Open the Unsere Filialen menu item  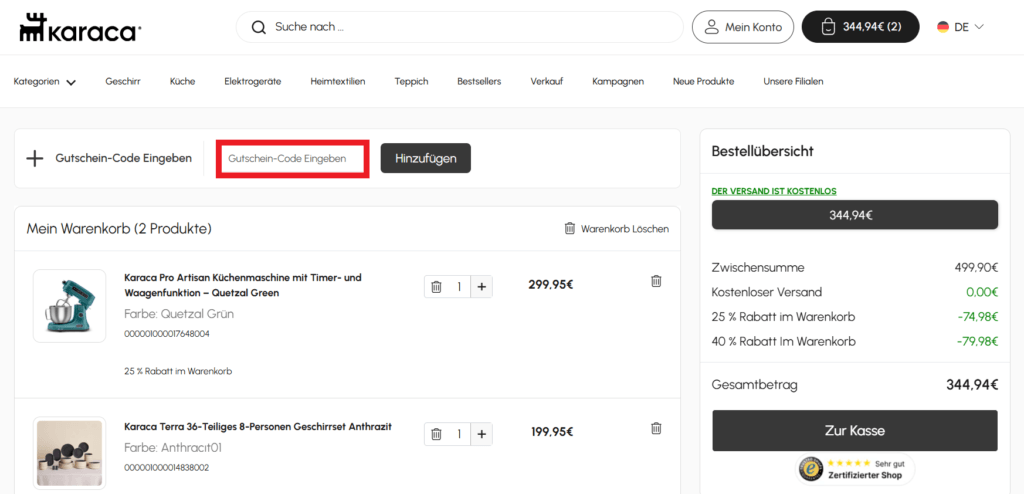pyautogui.click(x=793, y=82)
